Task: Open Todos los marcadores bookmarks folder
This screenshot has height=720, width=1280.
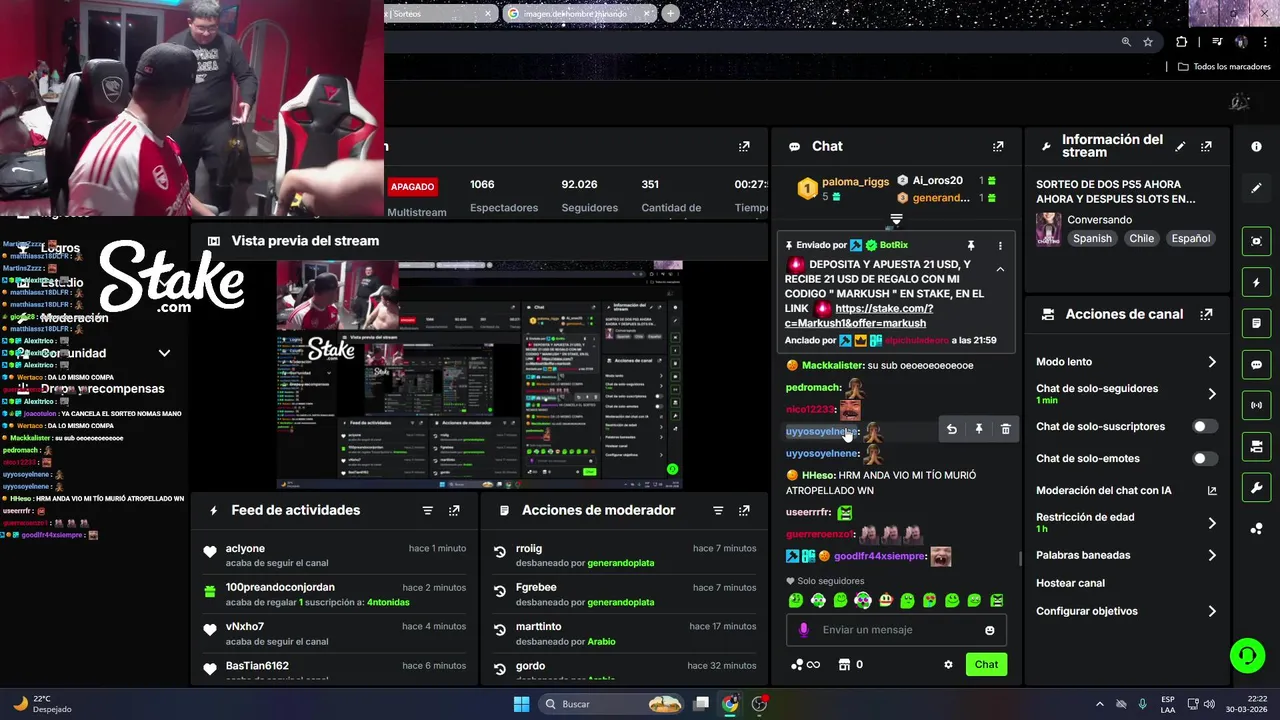Action: pyautogui.click(x=1224, y=67)
